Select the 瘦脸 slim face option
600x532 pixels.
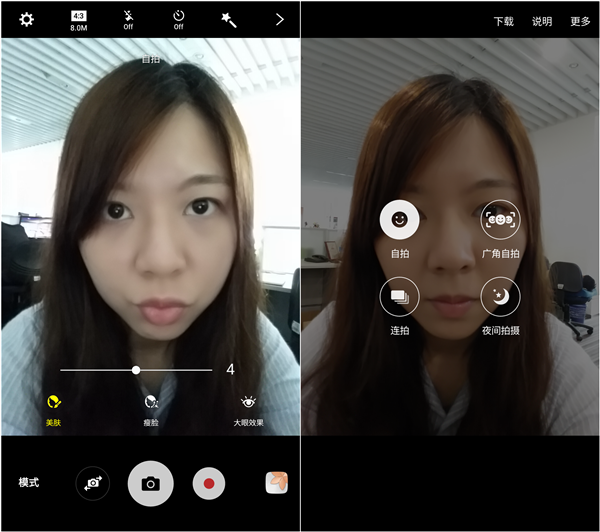click(151, 408)
